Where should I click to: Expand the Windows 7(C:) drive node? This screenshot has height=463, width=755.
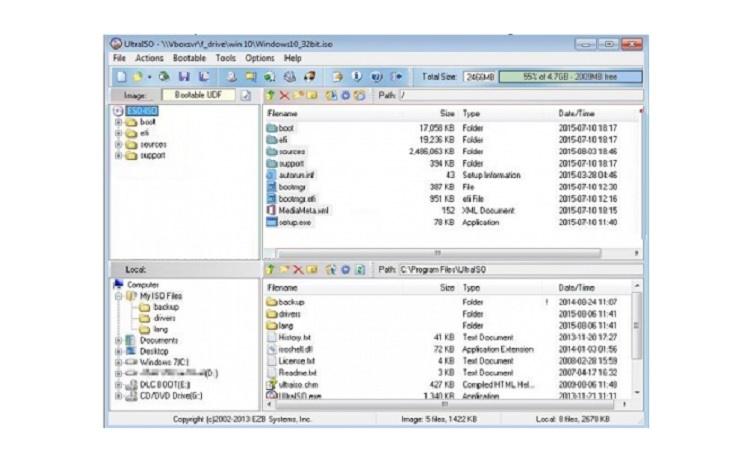tap(119, 362)
